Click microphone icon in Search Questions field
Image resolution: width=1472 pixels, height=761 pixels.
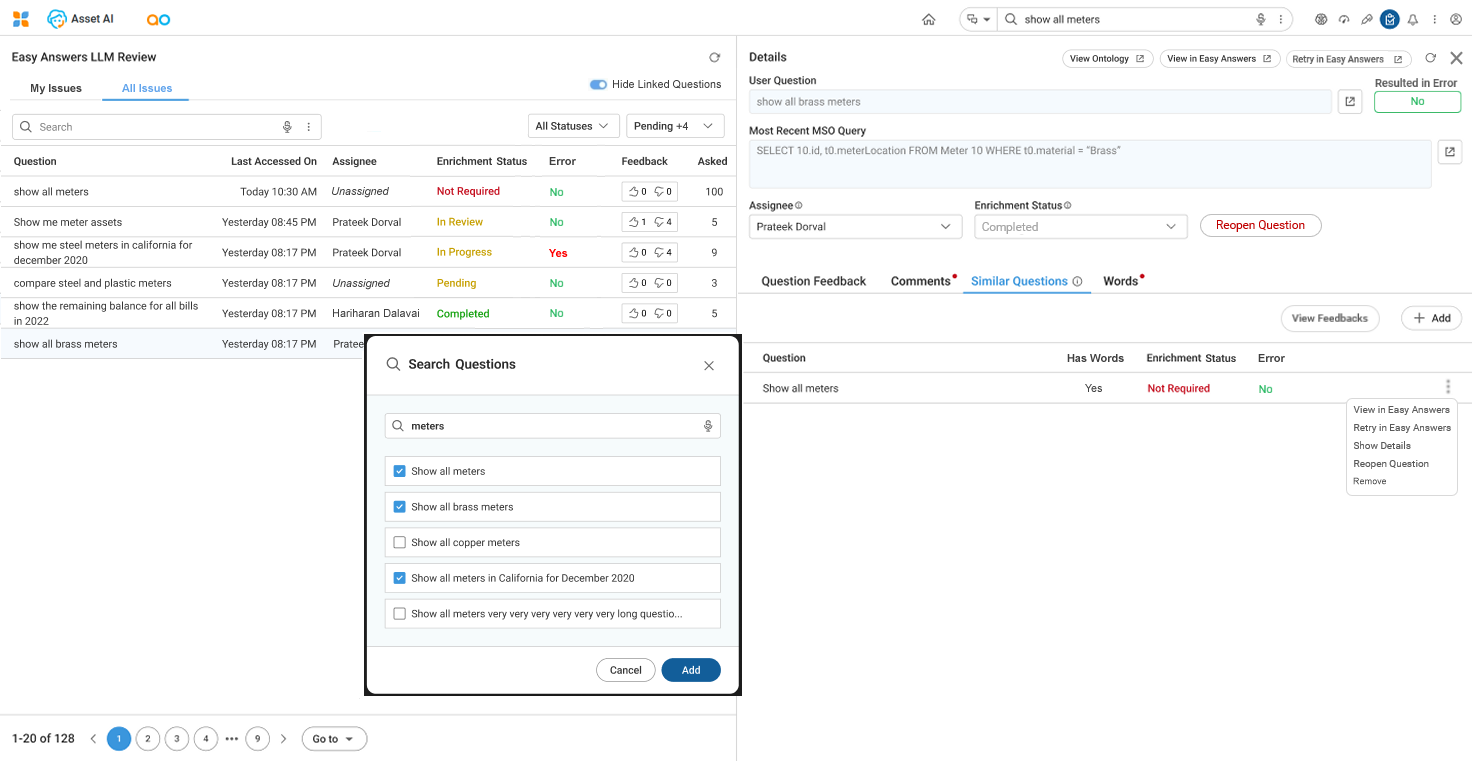pyautogui.click(x=708, y=426)
